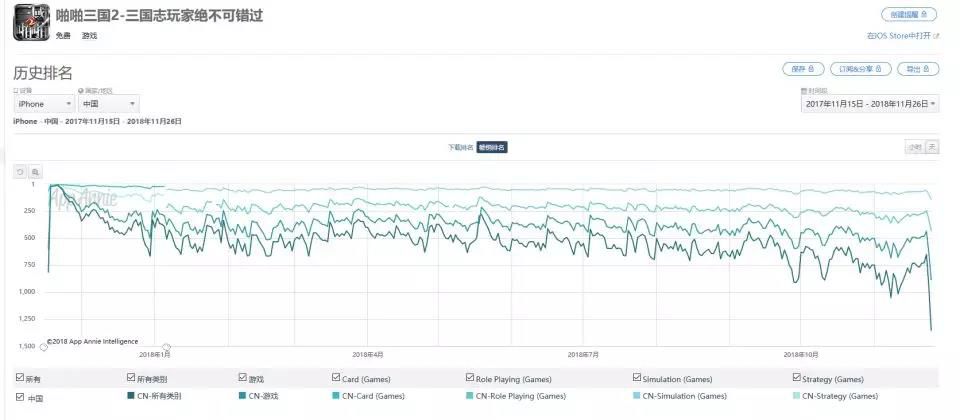Click the CN-Card (Games) legend color swatch
Screen dimensions: 960x420
[336, 396]
